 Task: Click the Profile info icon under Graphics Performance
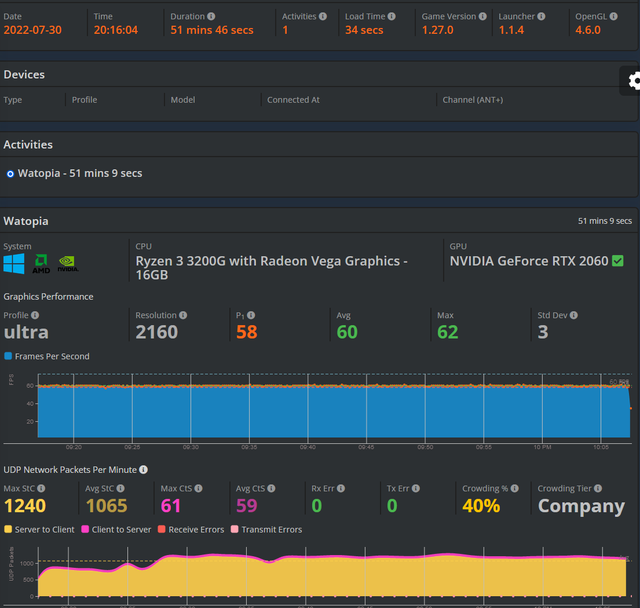click(35, 315)
